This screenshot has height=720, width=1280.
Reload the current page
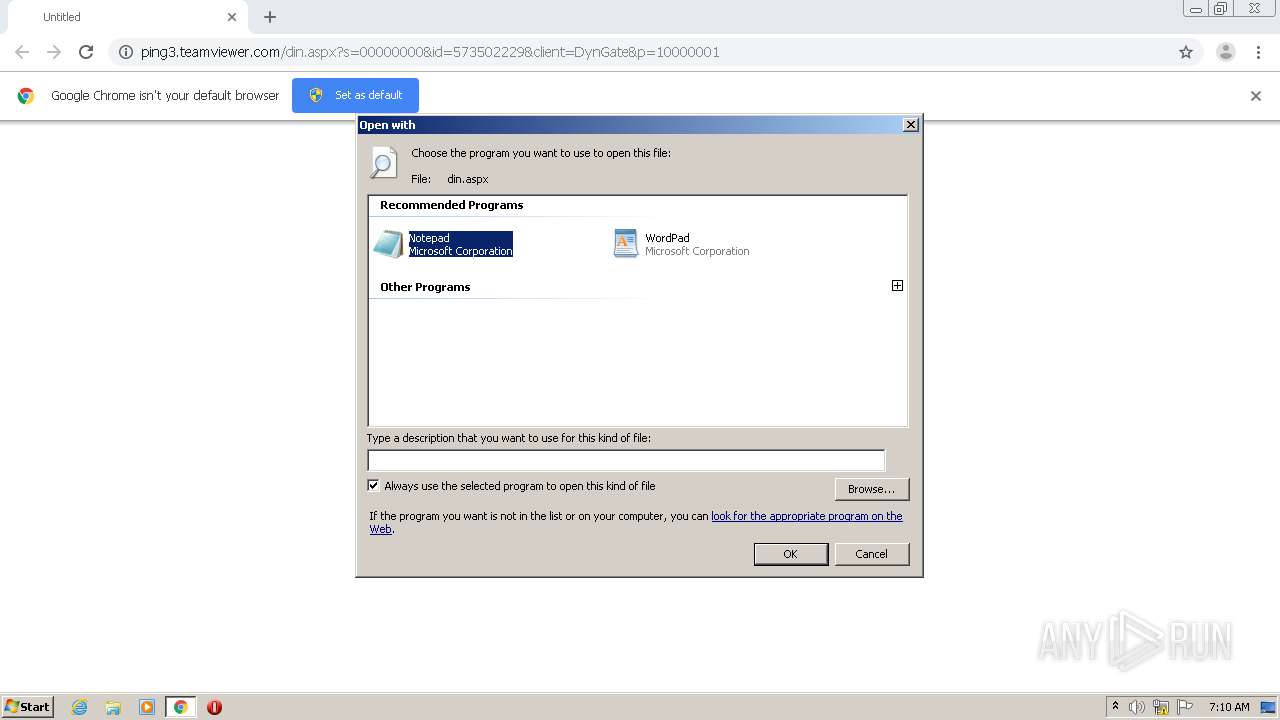[86, 52]
